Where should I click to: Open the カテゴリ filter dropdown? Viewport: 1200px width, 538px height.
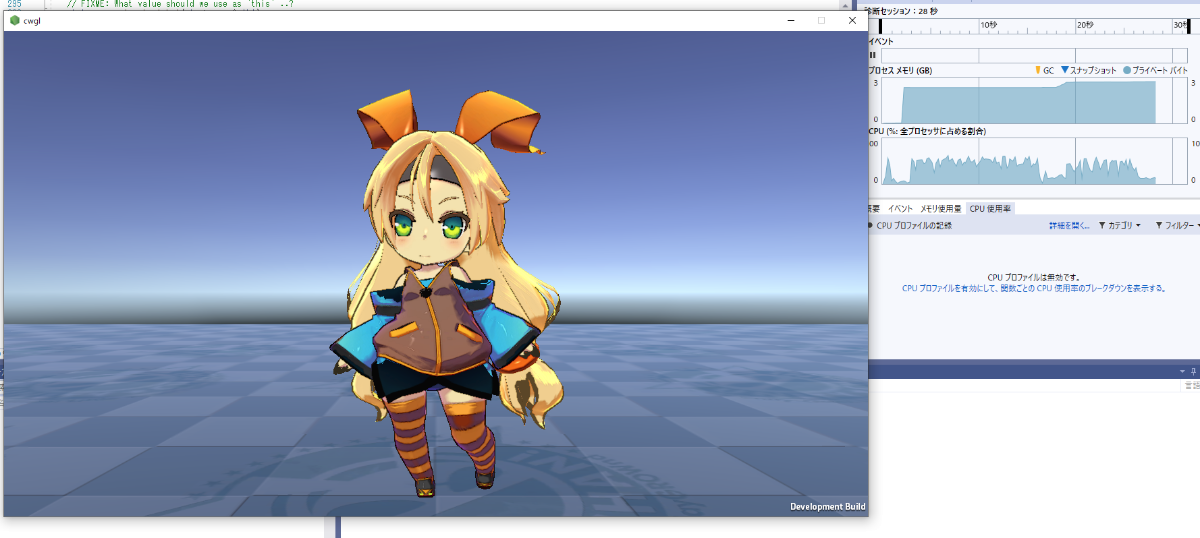(x=1119, y=226)
